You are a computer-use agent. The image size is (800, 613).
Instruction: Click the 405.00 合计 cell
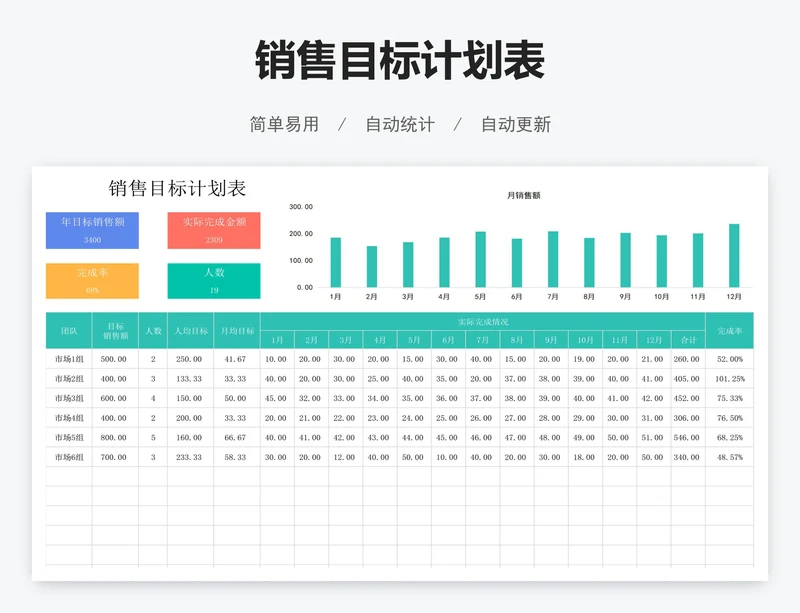click(x=687, y=379)
